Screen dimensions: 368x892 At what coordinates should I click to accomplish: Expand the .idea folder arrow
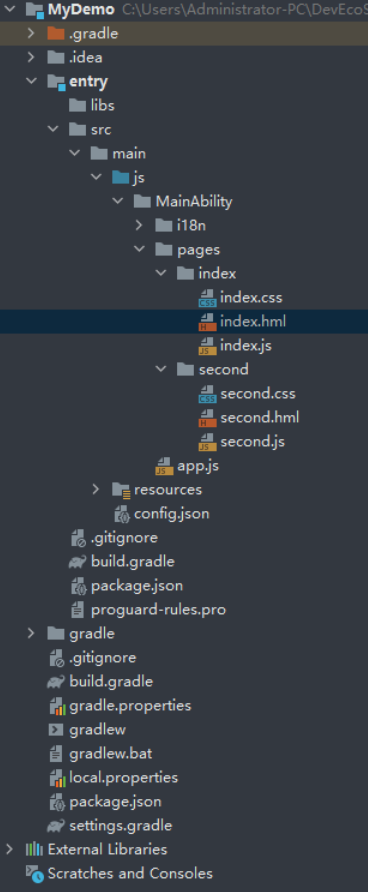(31, 57)
